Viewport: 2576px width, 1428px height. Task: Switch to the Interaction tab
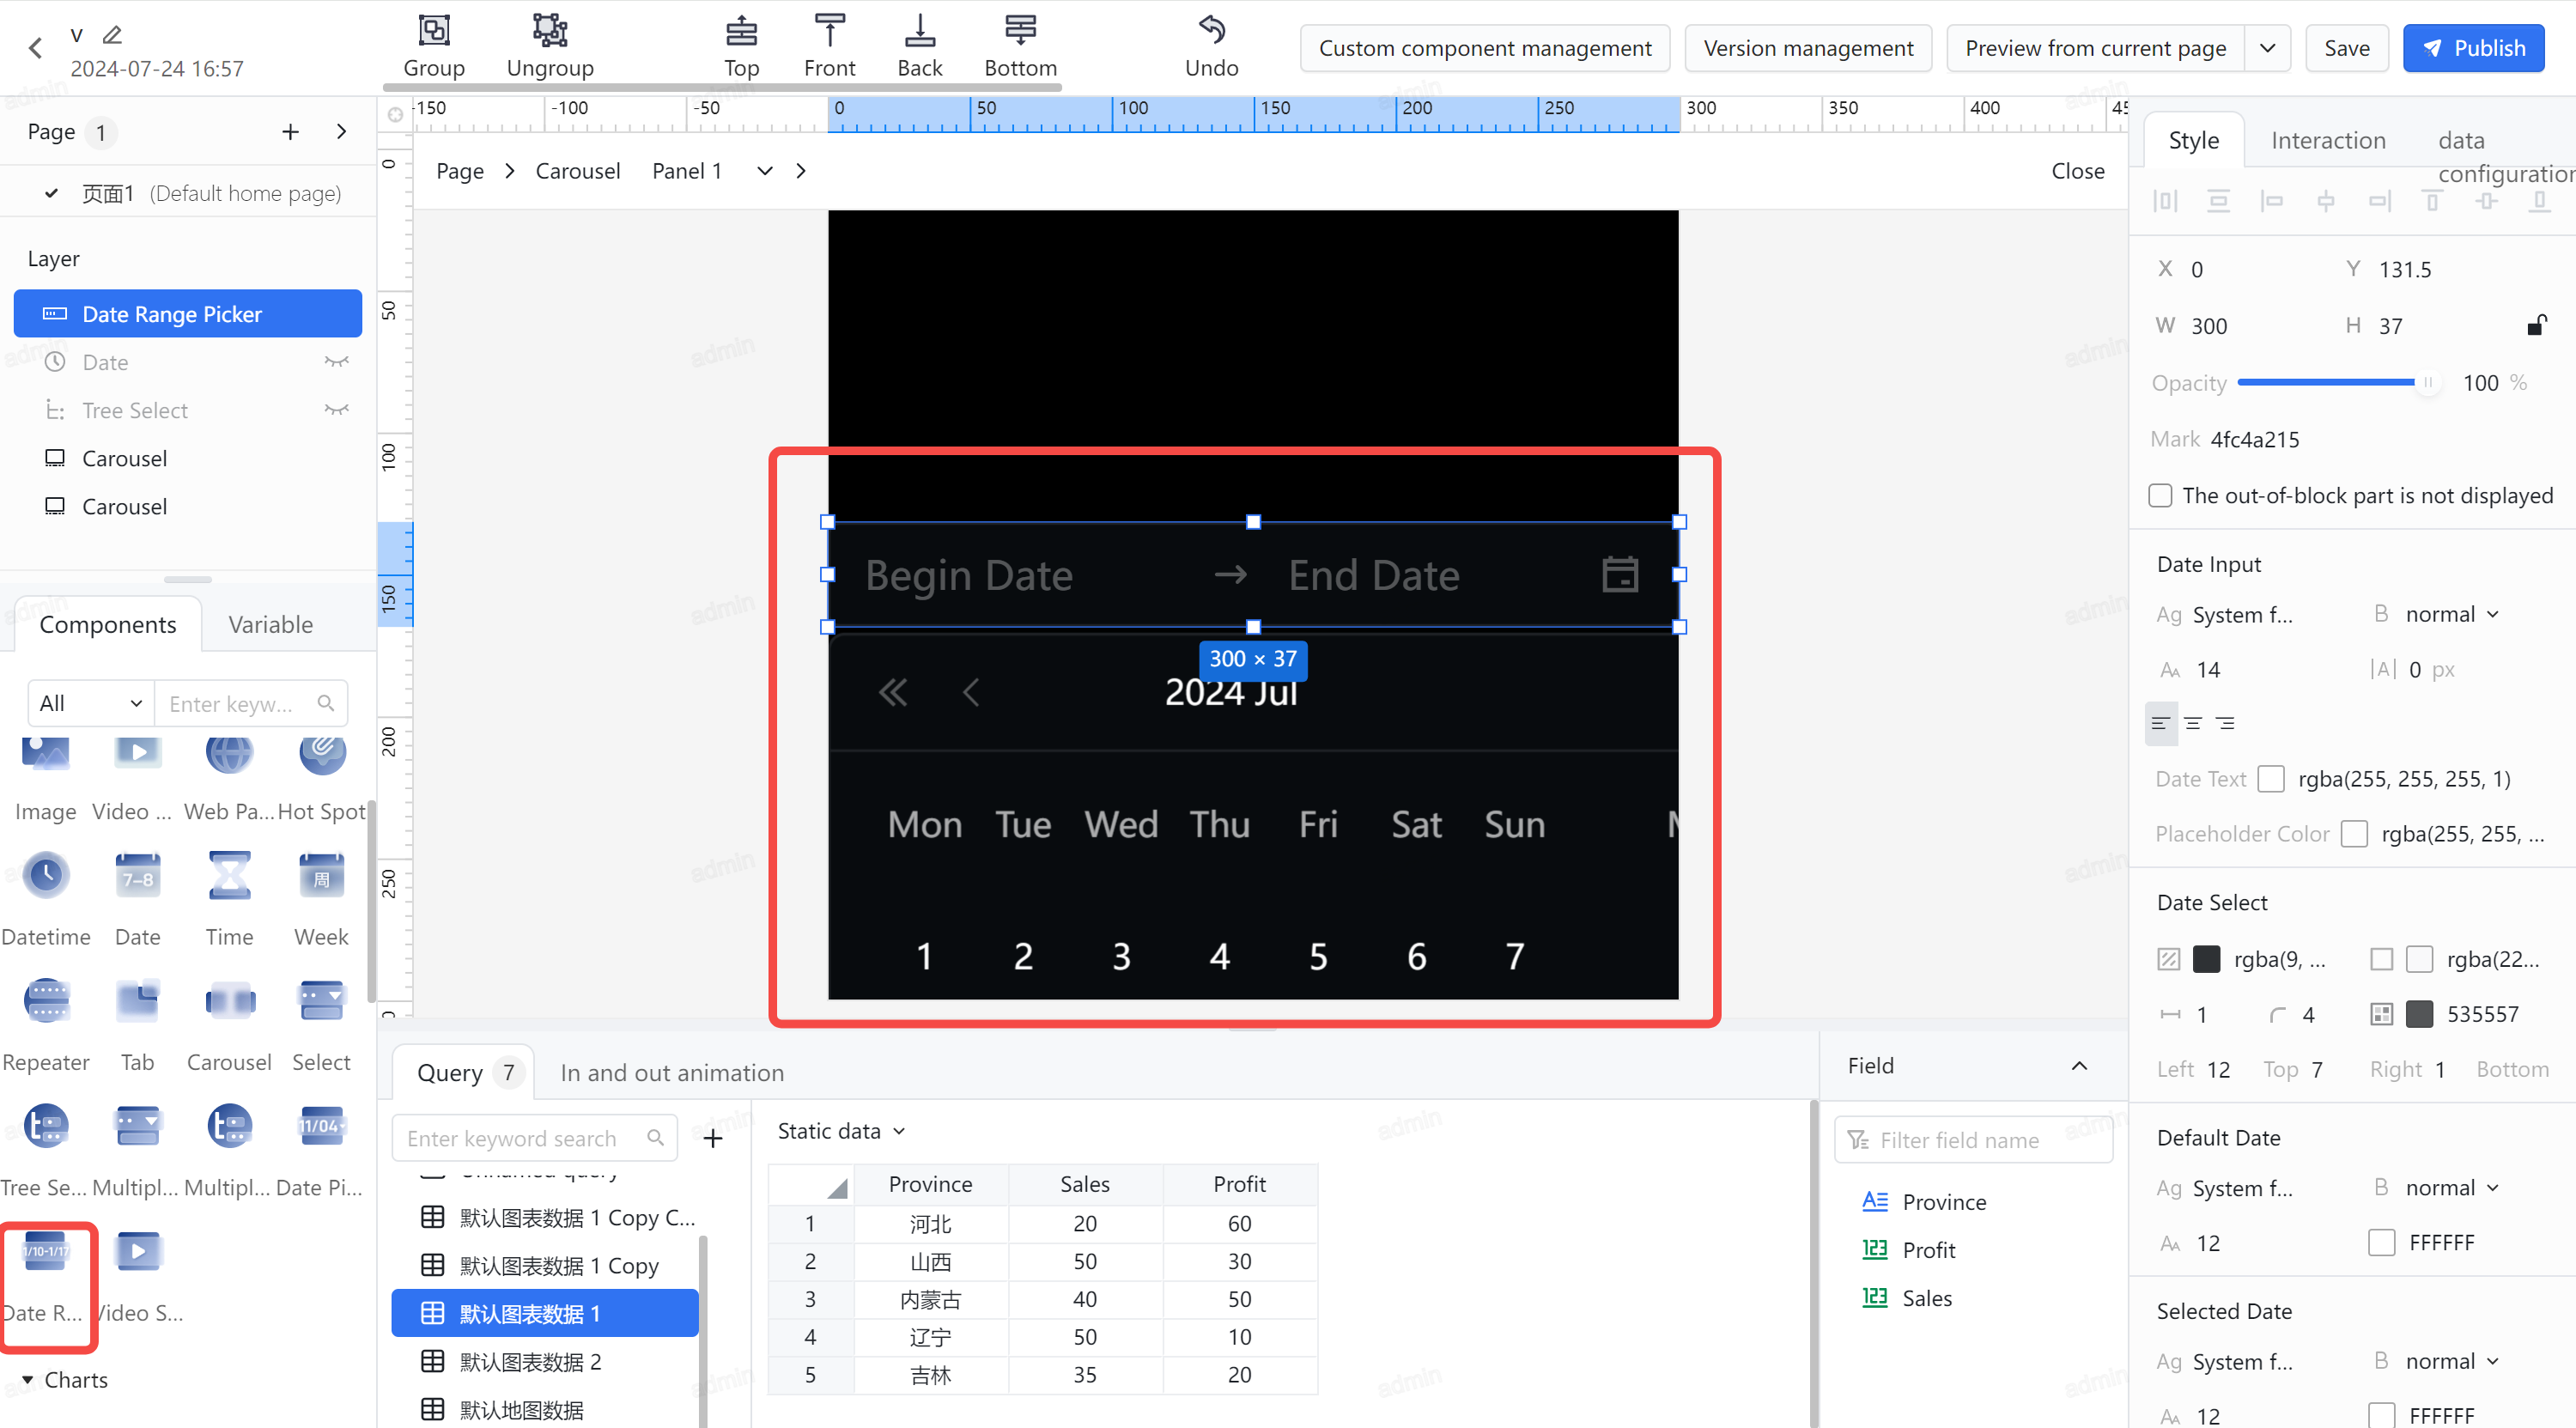tap(2328, 140)
